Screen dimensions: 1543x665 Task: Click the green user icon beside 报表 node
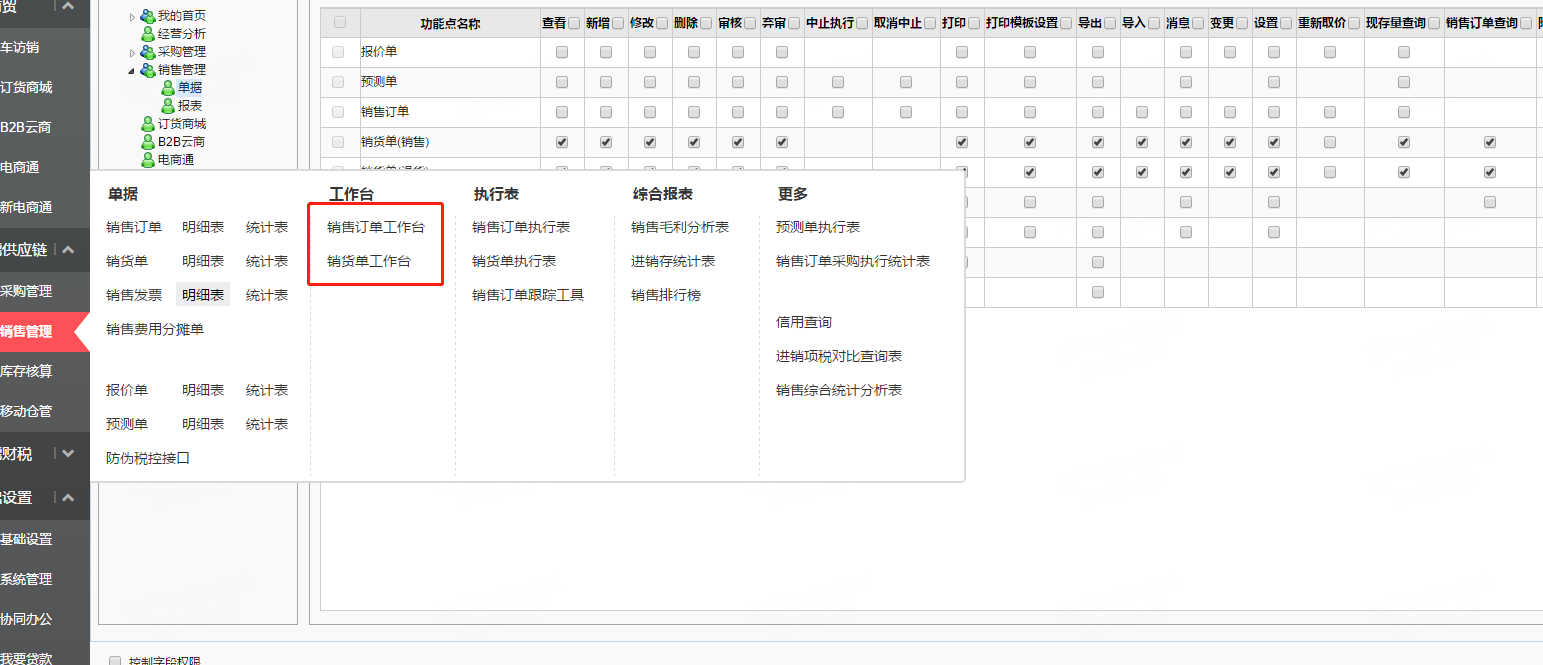click(x=168, y=106)
